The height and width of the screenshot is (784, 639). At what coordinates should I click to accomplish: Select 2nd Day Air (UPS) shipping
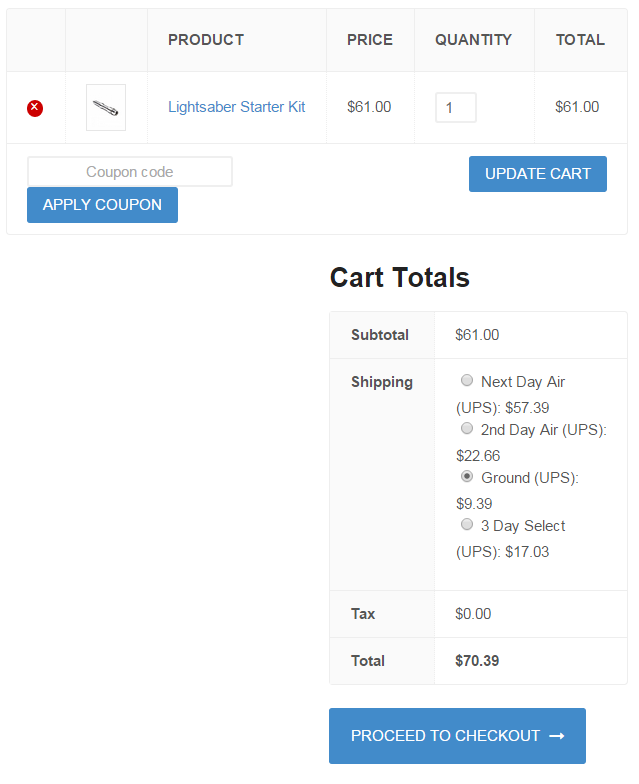point(467,428)
